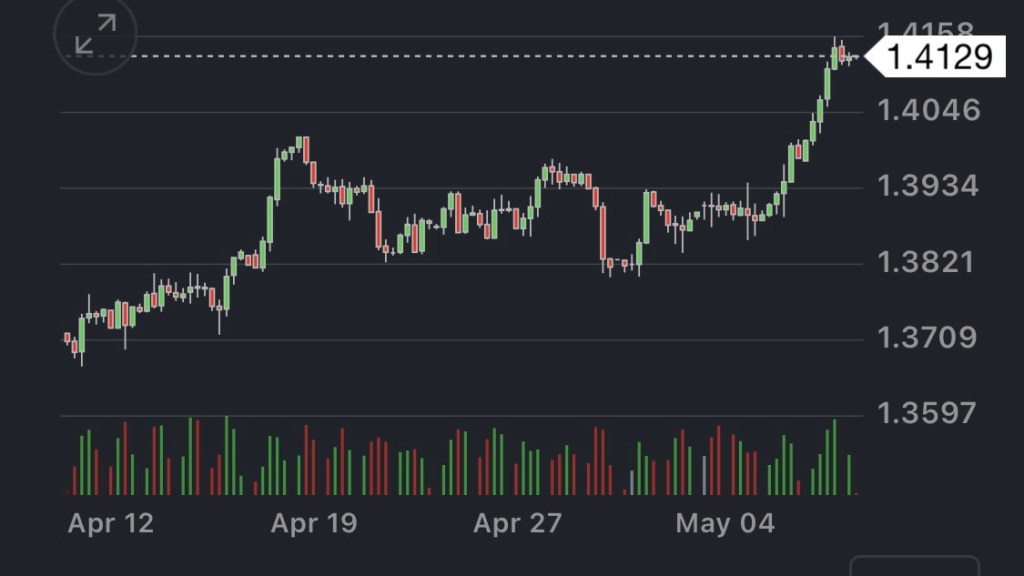Image resolution: width=1024 pixels, height=576 pixels.
Task: Select the 1.4046 price axis label
Action: coord(929,110)
